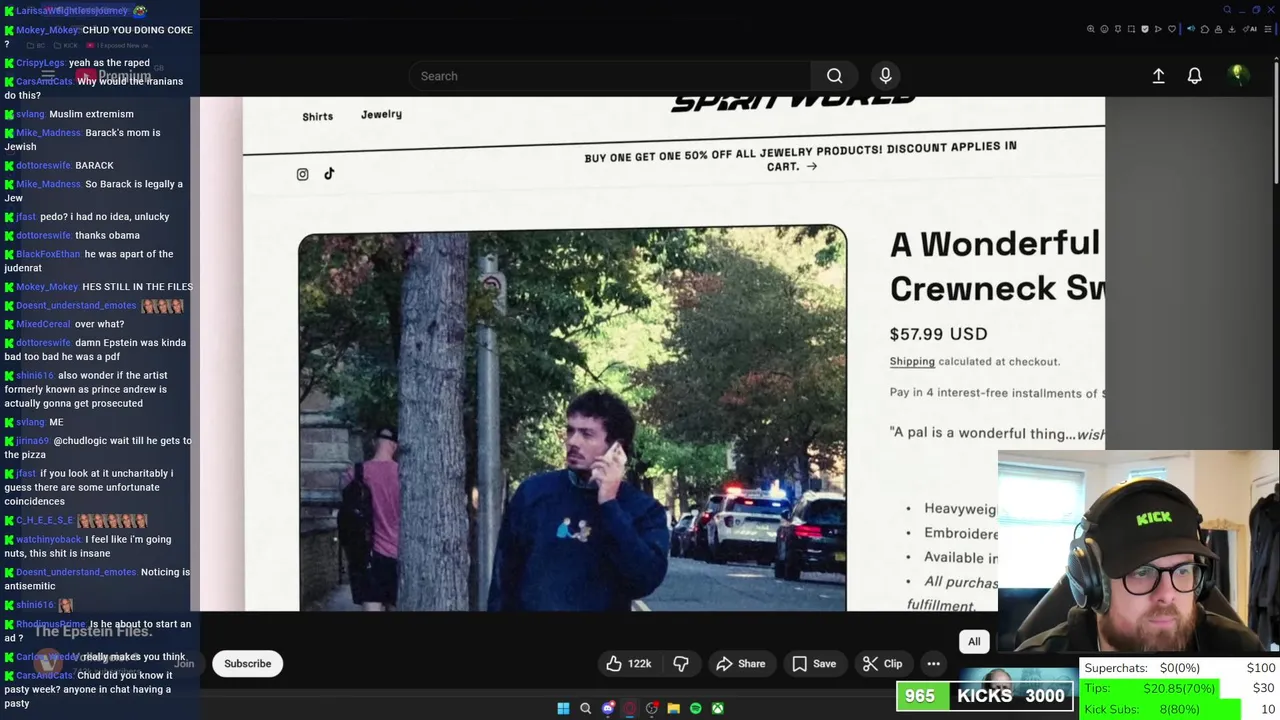Open the browser easy setup sliders icon
Screen dimensions: 1280x720
coord(1268,29)
